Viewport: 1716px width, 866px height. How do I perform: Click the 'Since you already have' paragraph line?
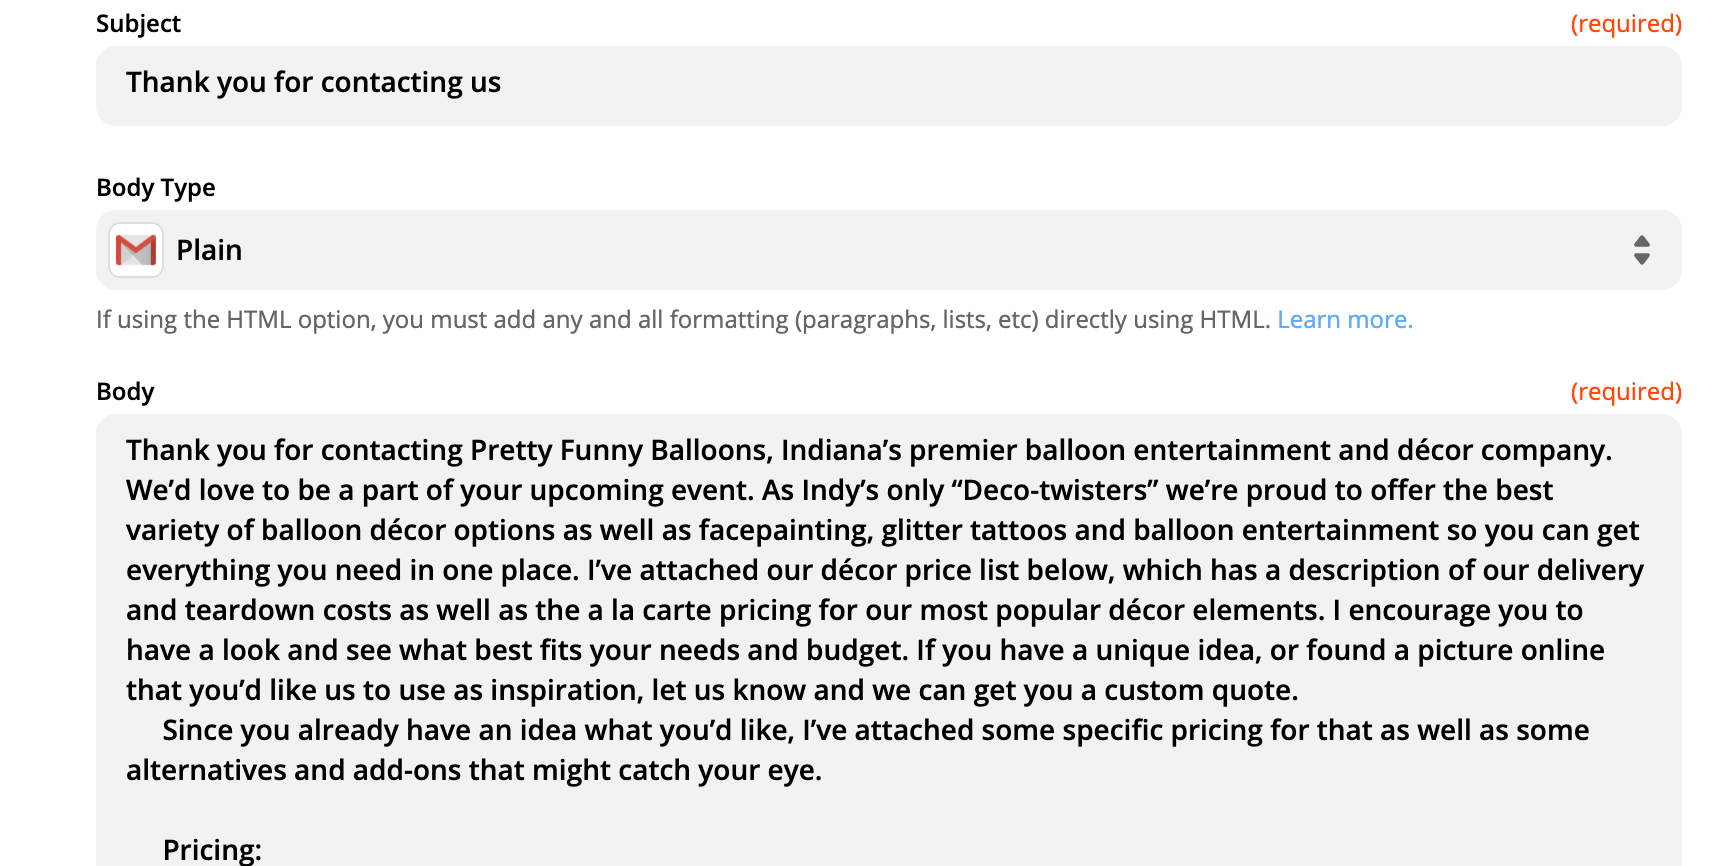tap(875, 730)
